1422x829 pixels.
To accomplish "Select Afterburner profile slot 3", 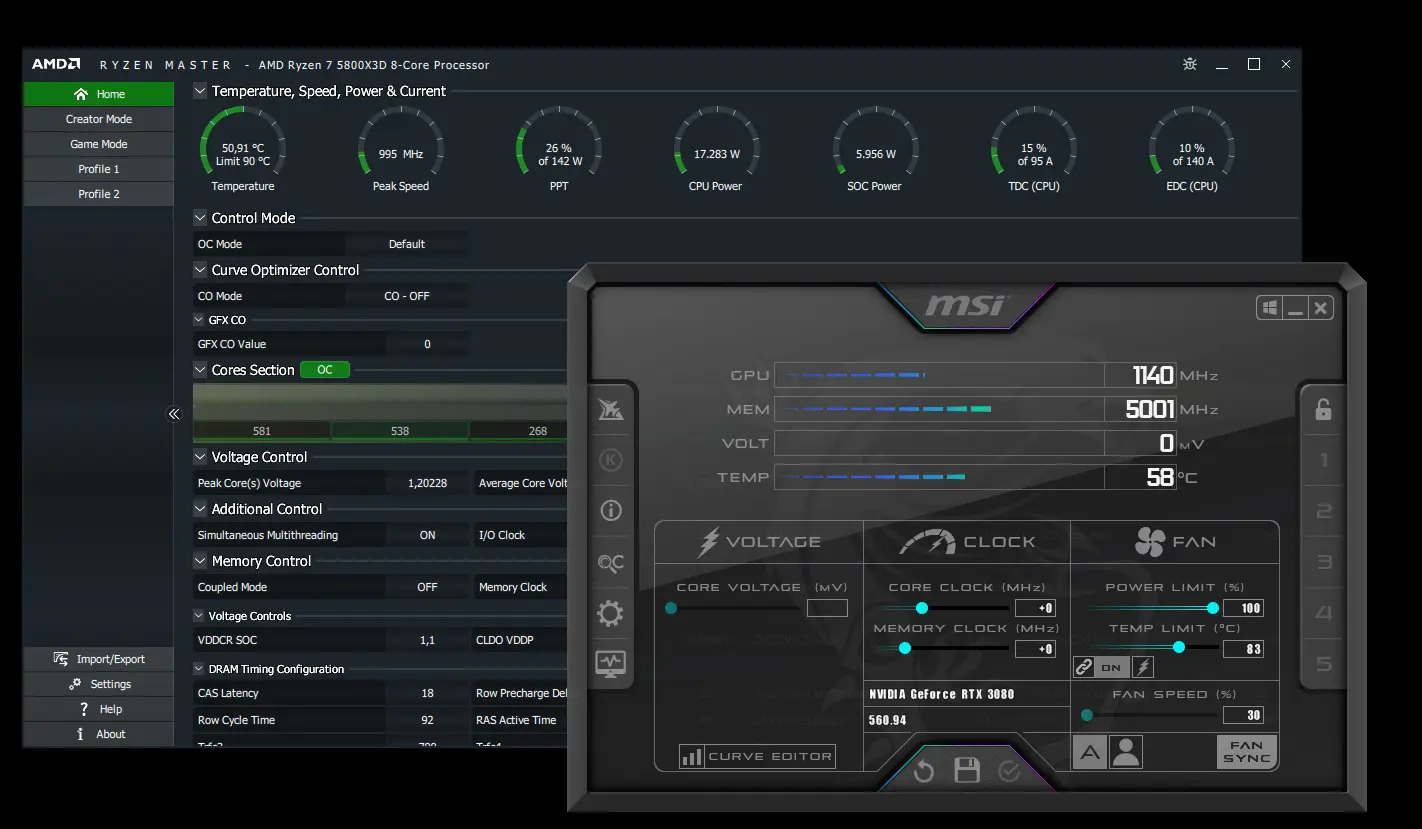I will coord(1323,562).
